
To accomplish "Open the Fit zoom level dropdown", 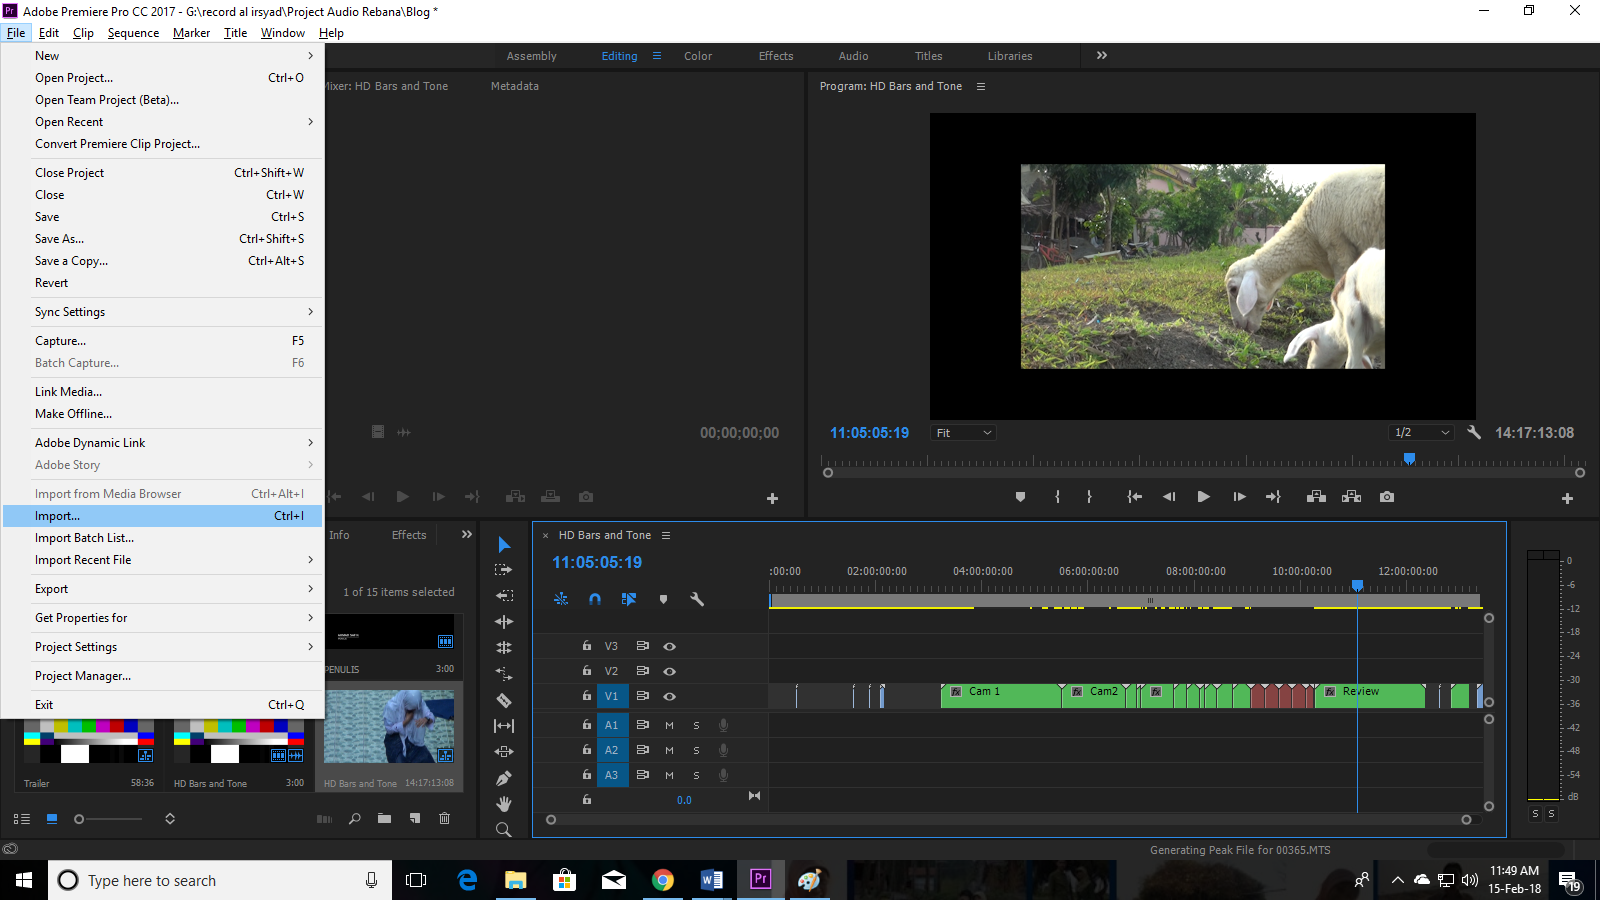I will coord(963,433).
